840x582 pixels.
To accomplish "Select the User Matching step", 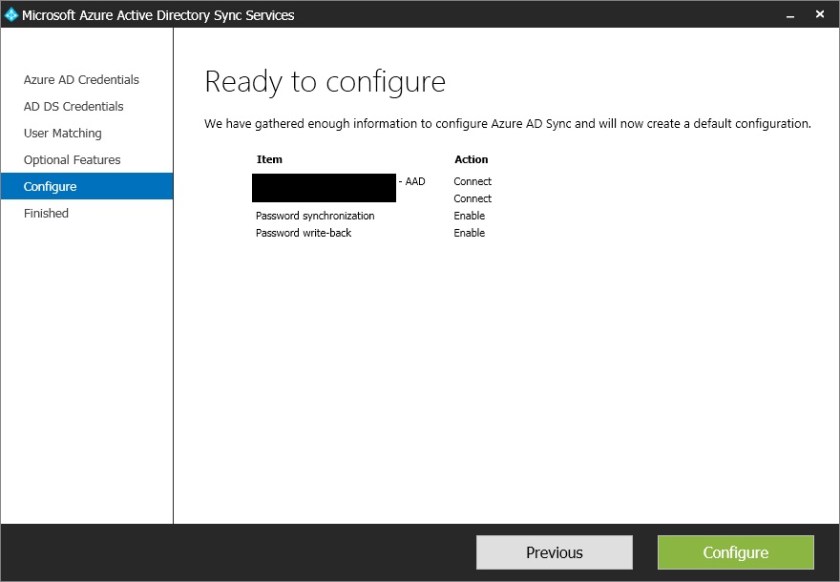I will (x=61, y=133).
